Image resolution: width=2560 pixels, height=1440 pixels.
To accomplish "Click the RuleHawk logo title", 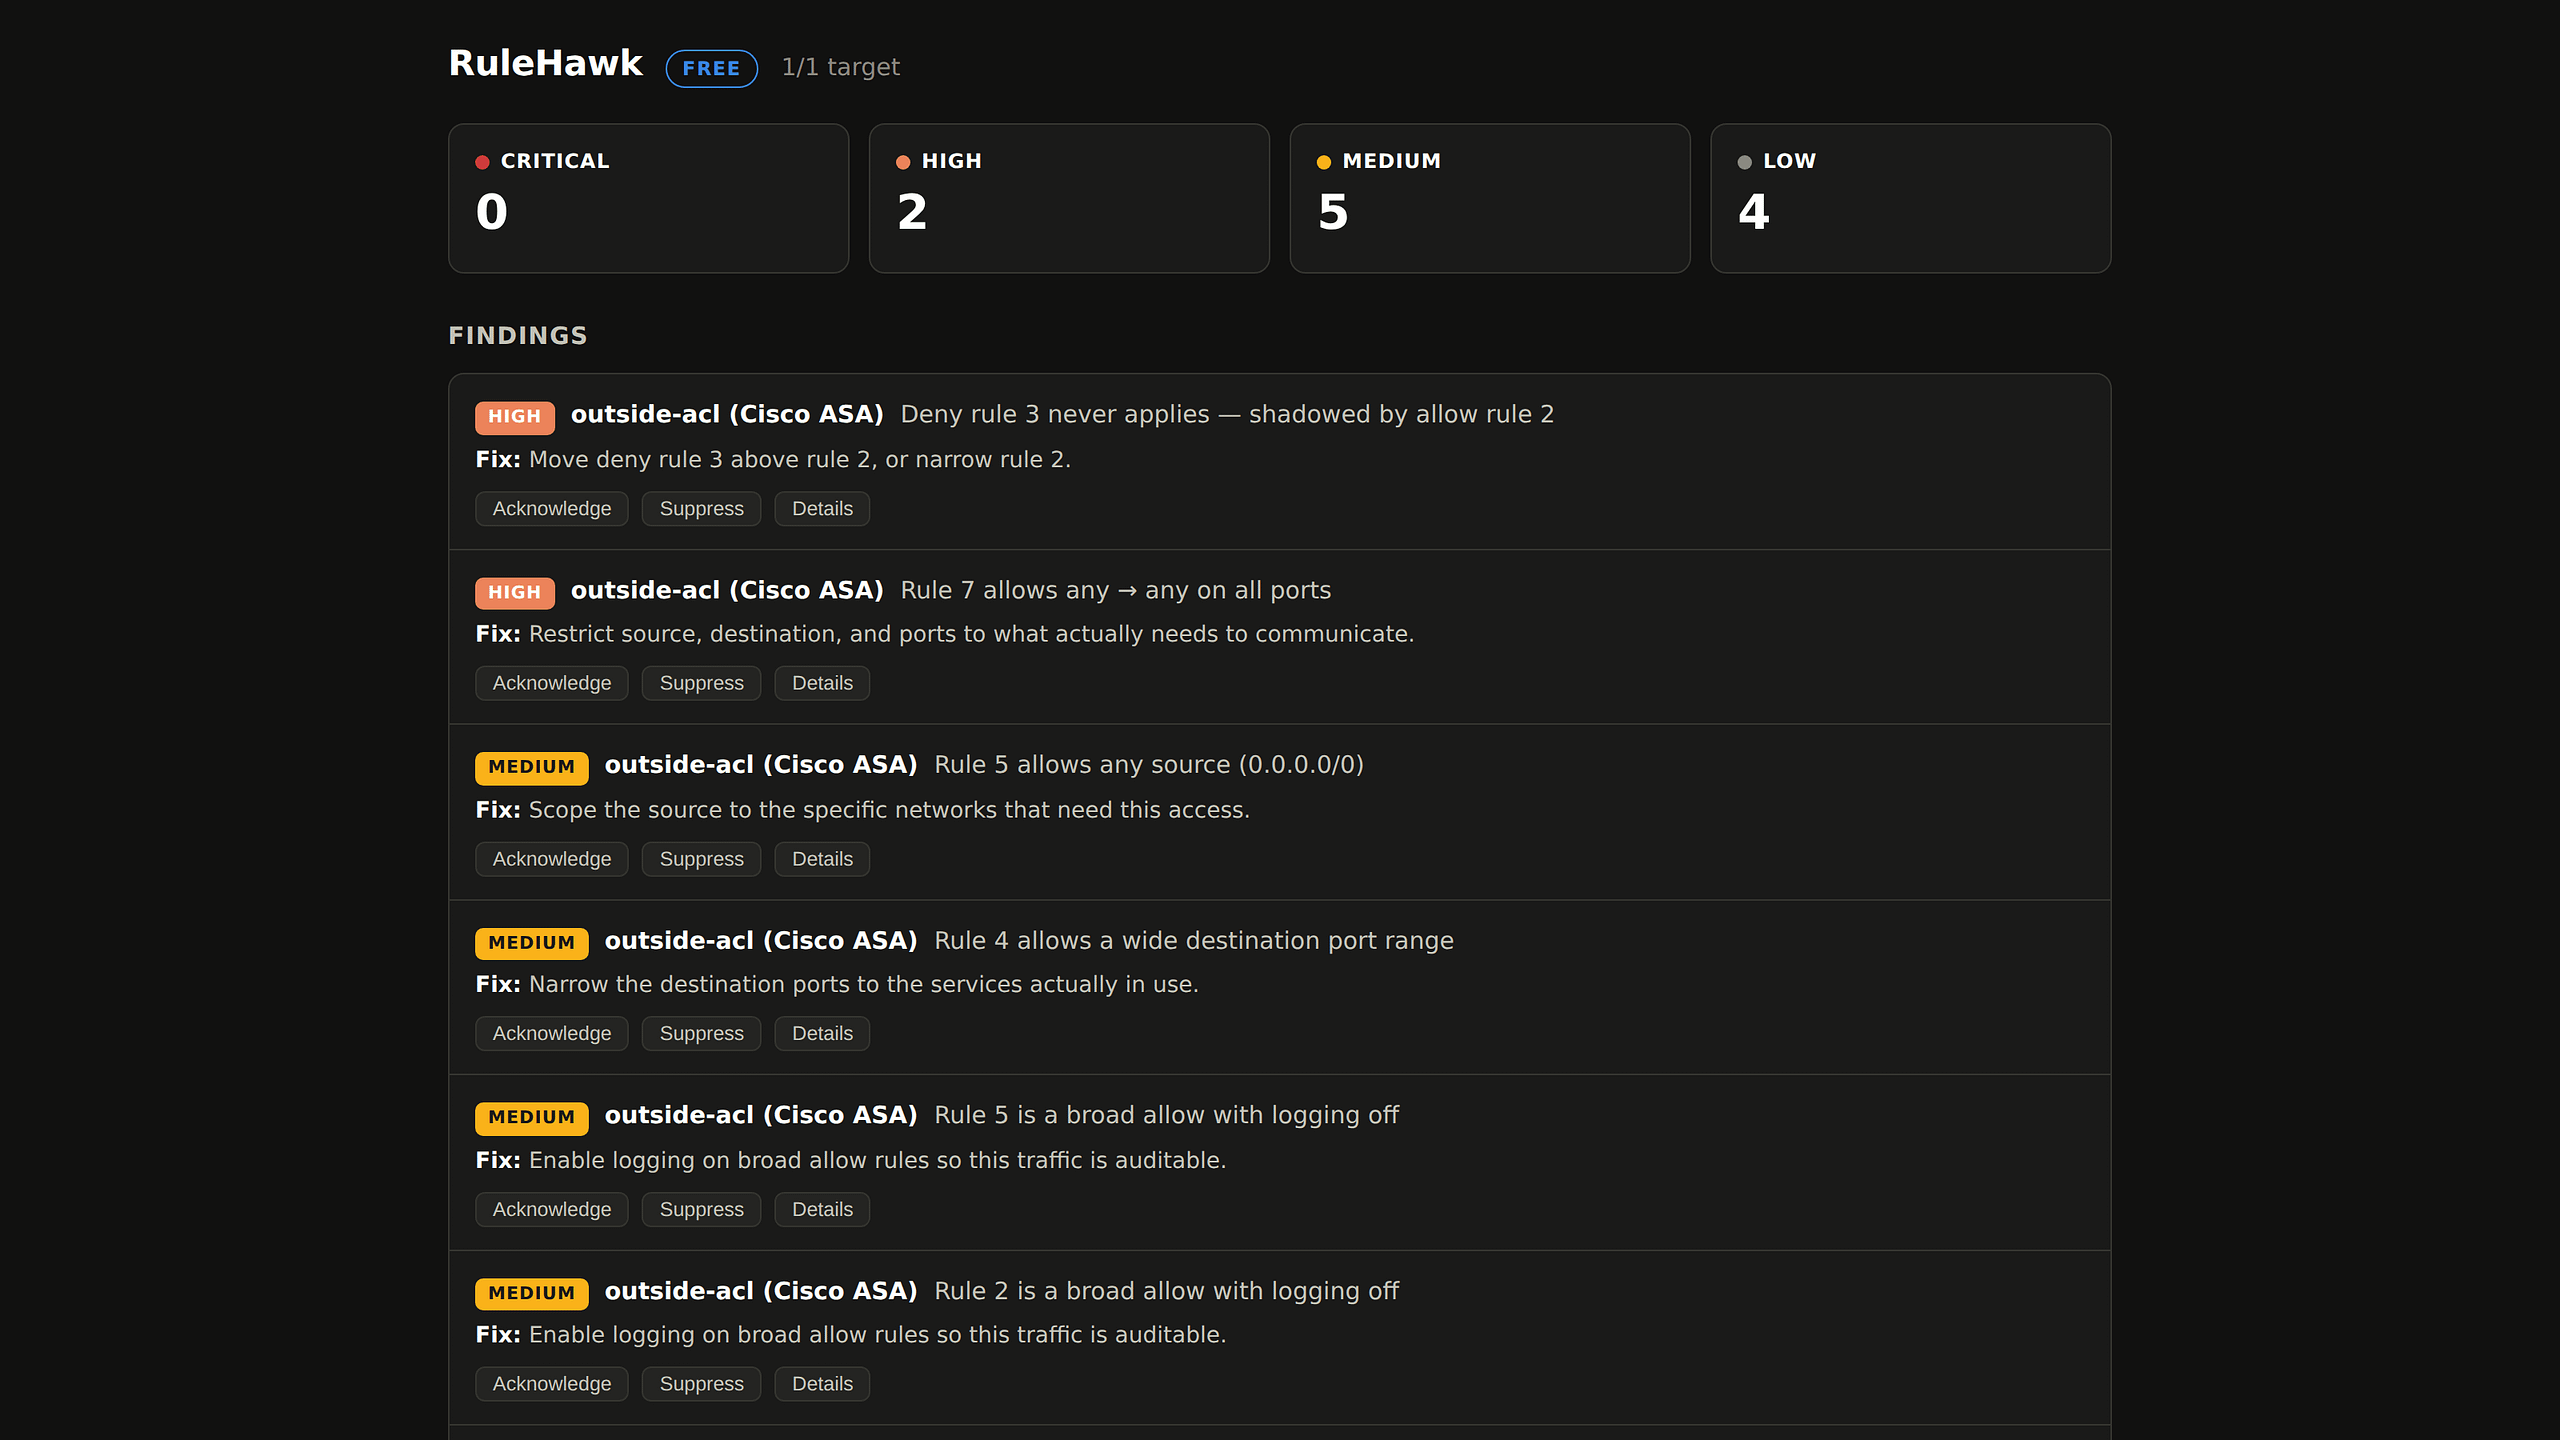I will (x=545, y=63).
